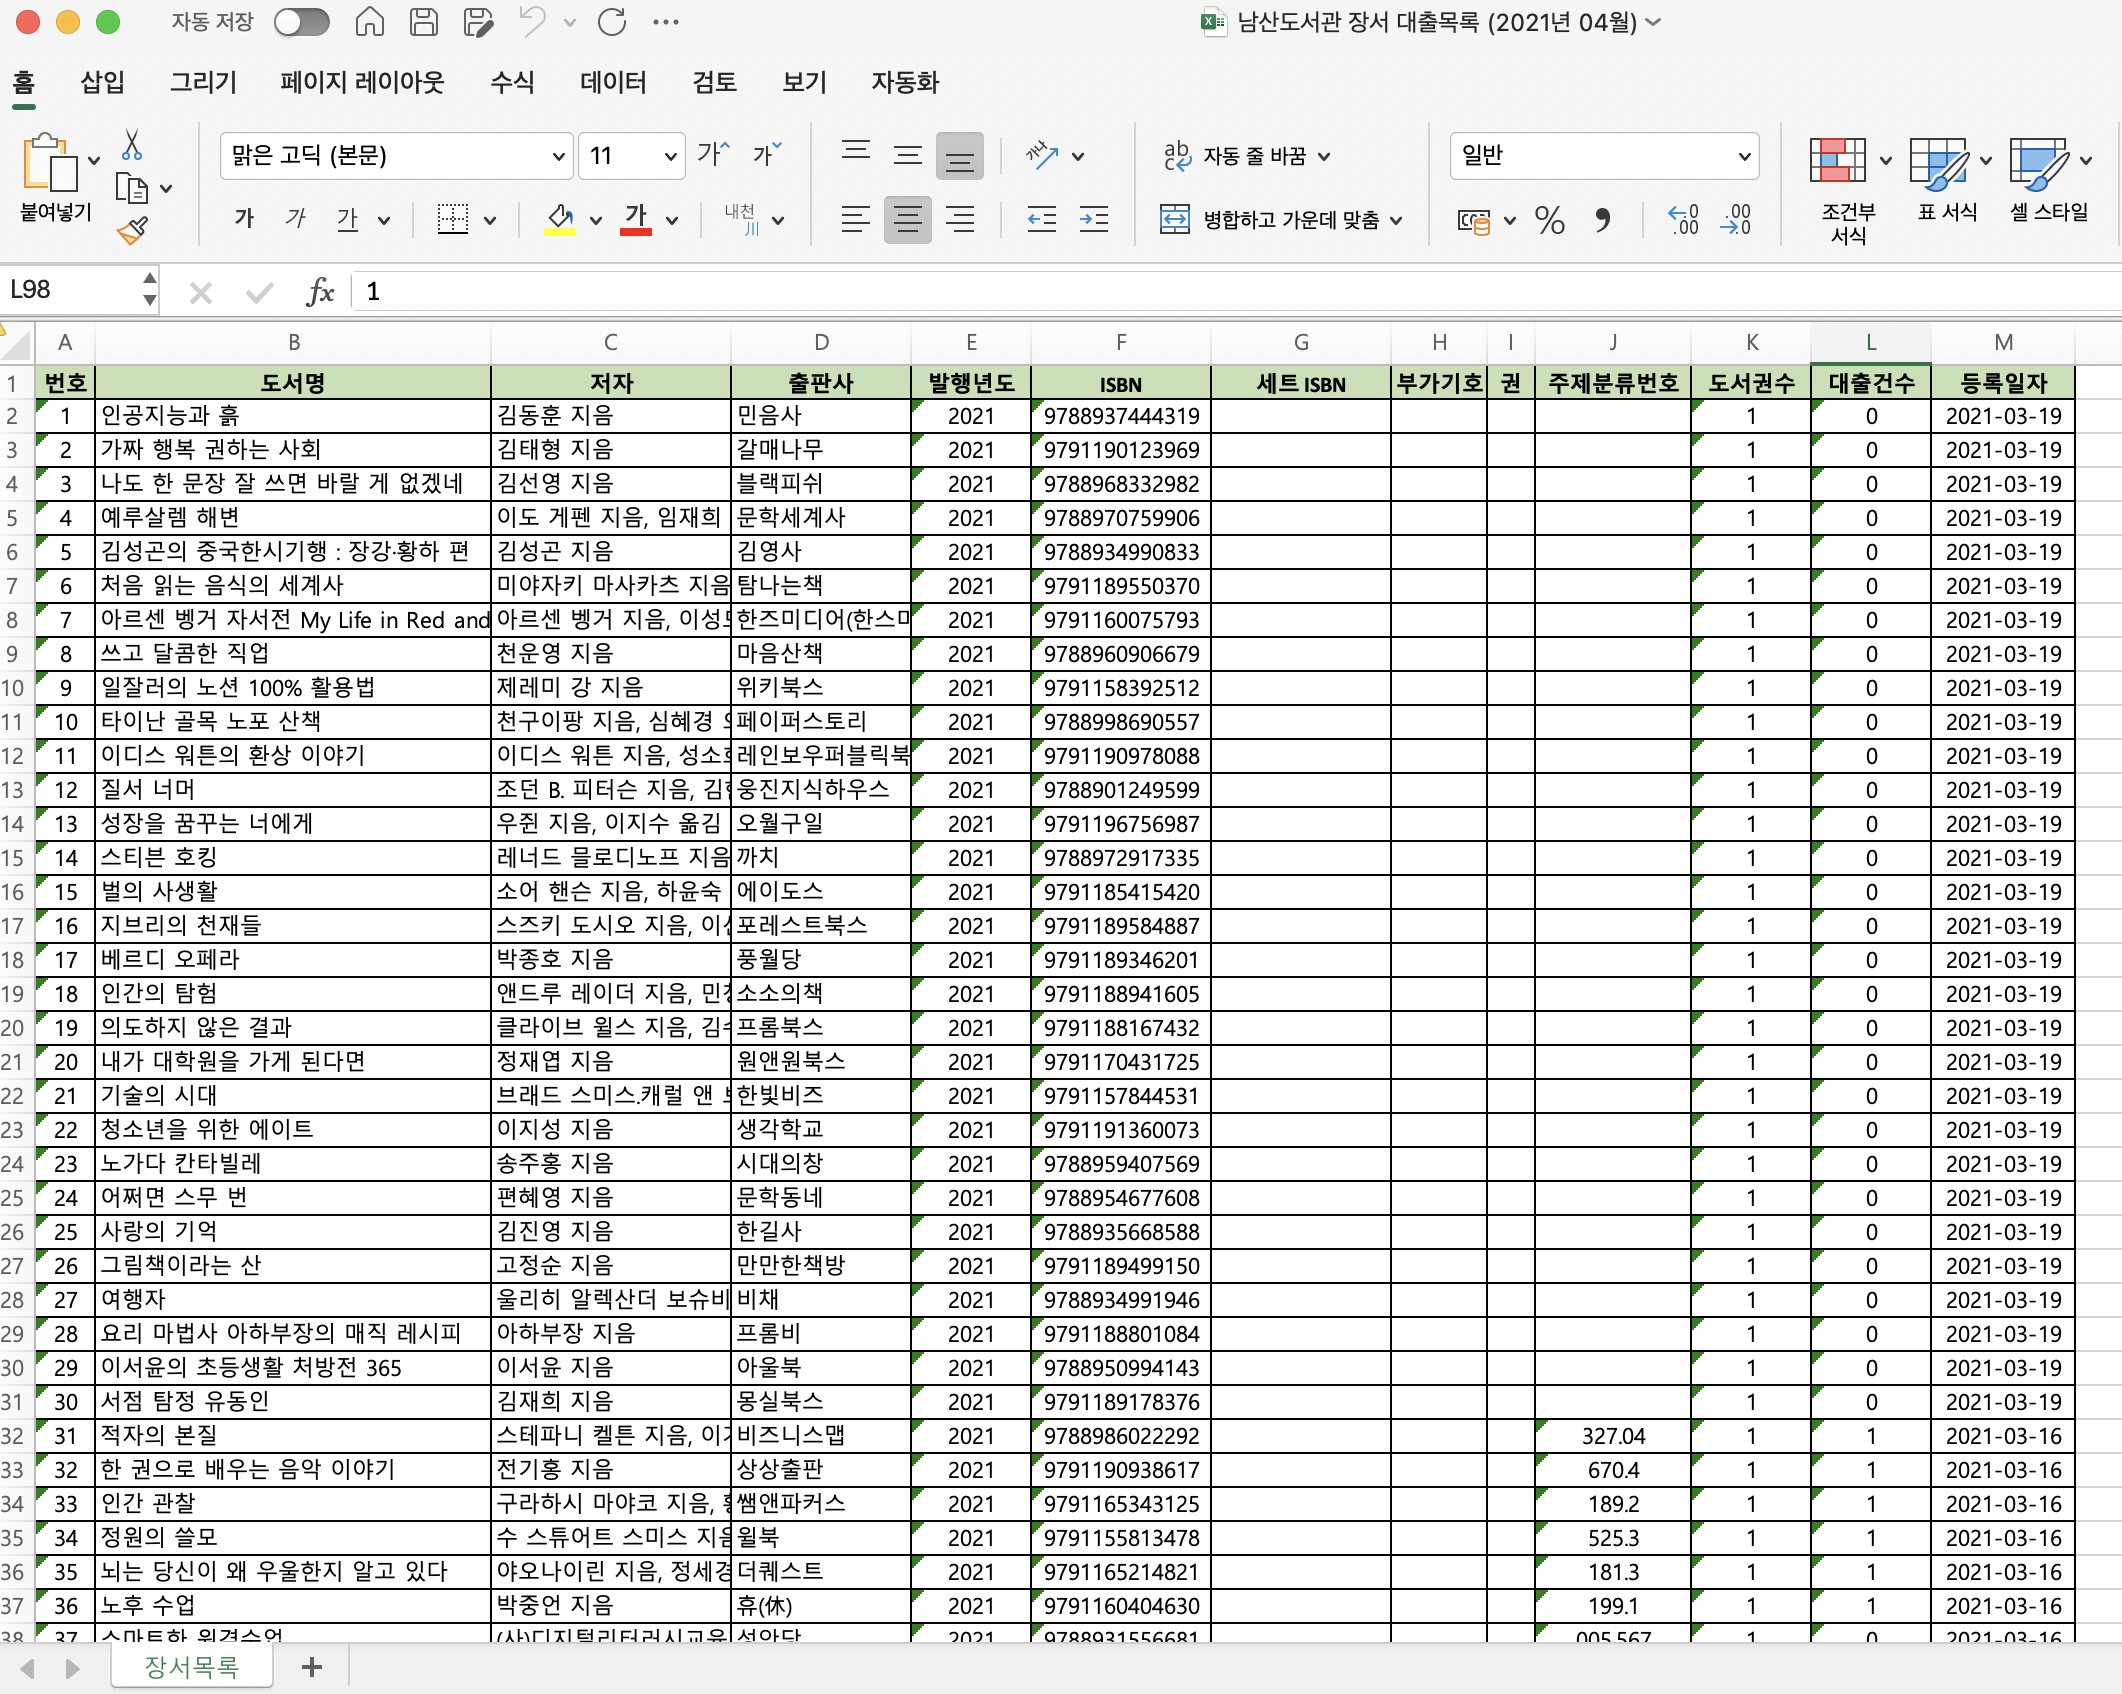
Task: Open the font name dropdown 맑은 고딕
Action: (x=558, y=156)
